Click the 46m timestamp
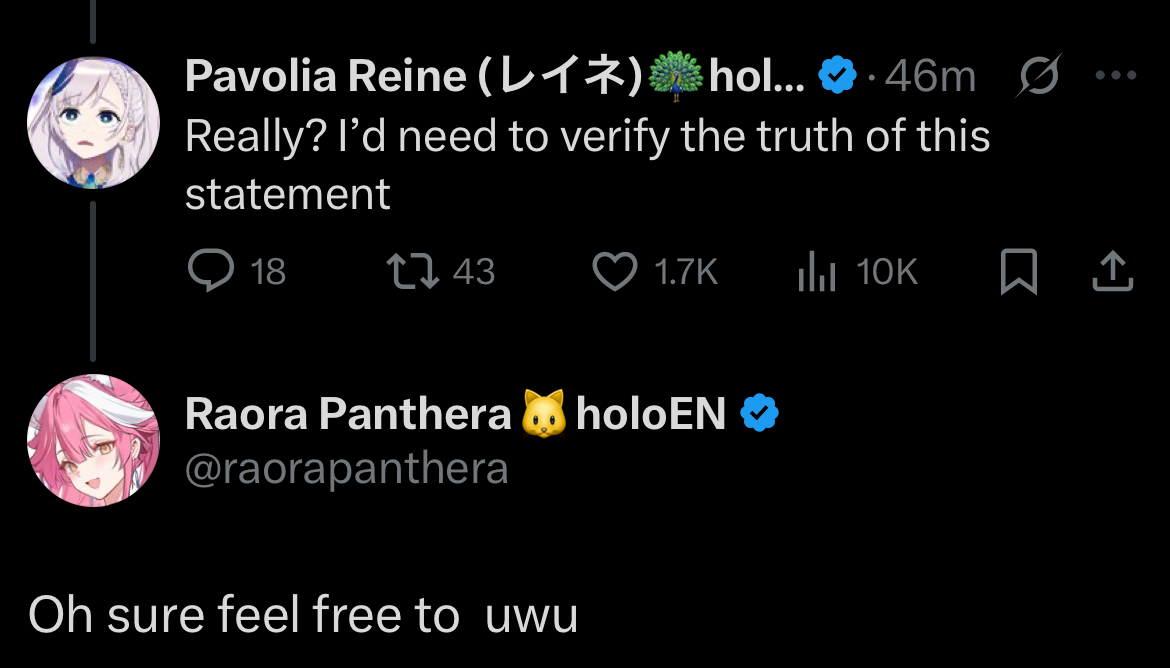1170x668 pixels. point(930,76)
